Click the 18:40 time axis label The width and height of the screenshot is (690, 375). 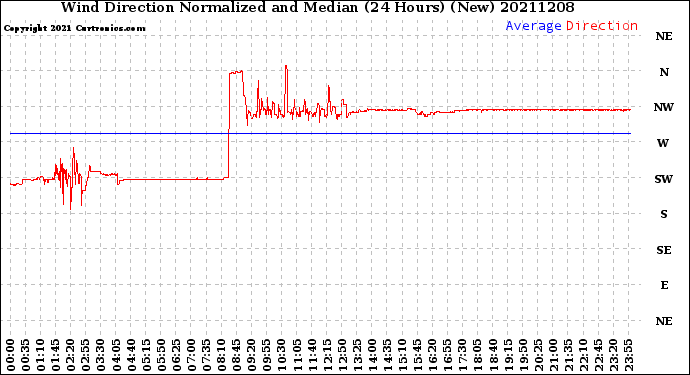[493, 355]
